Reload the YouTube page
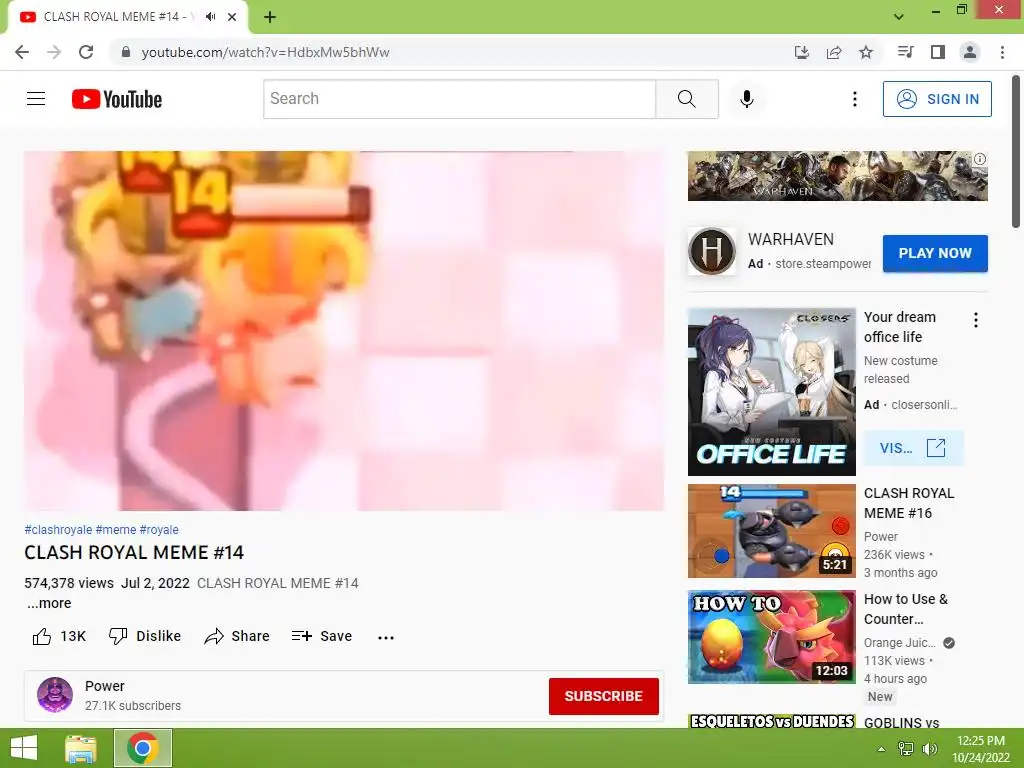This screenshot has height=768, width=1024. [86, 52]
